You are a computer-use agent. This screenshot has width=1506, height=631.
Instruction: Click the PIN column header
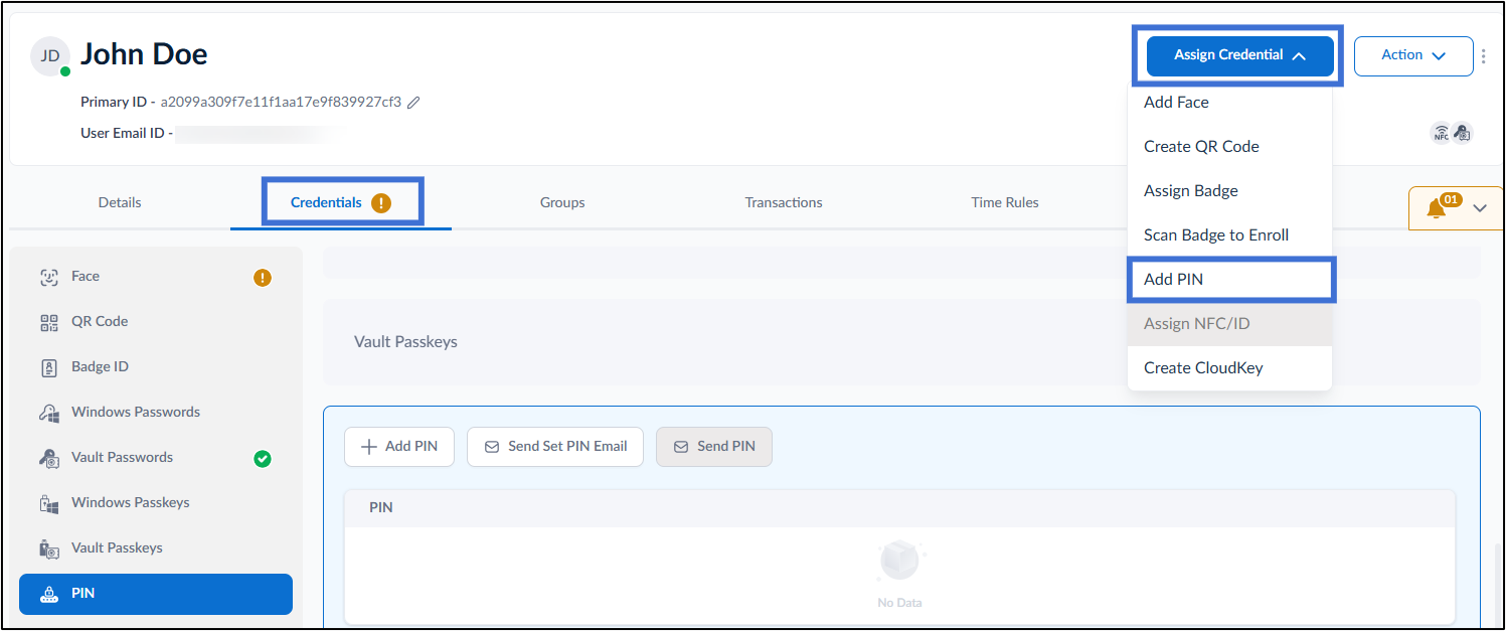tap(381, 508)
